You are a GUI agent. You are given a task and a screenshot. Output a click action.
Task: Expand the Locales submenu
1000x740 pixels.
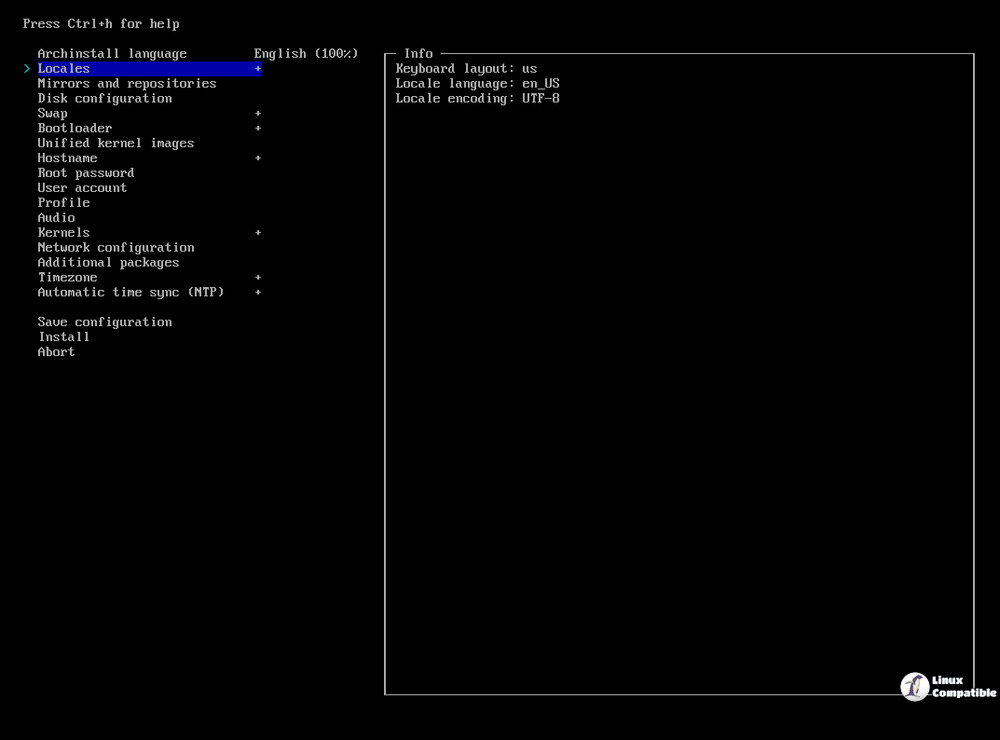click(63, 68)
